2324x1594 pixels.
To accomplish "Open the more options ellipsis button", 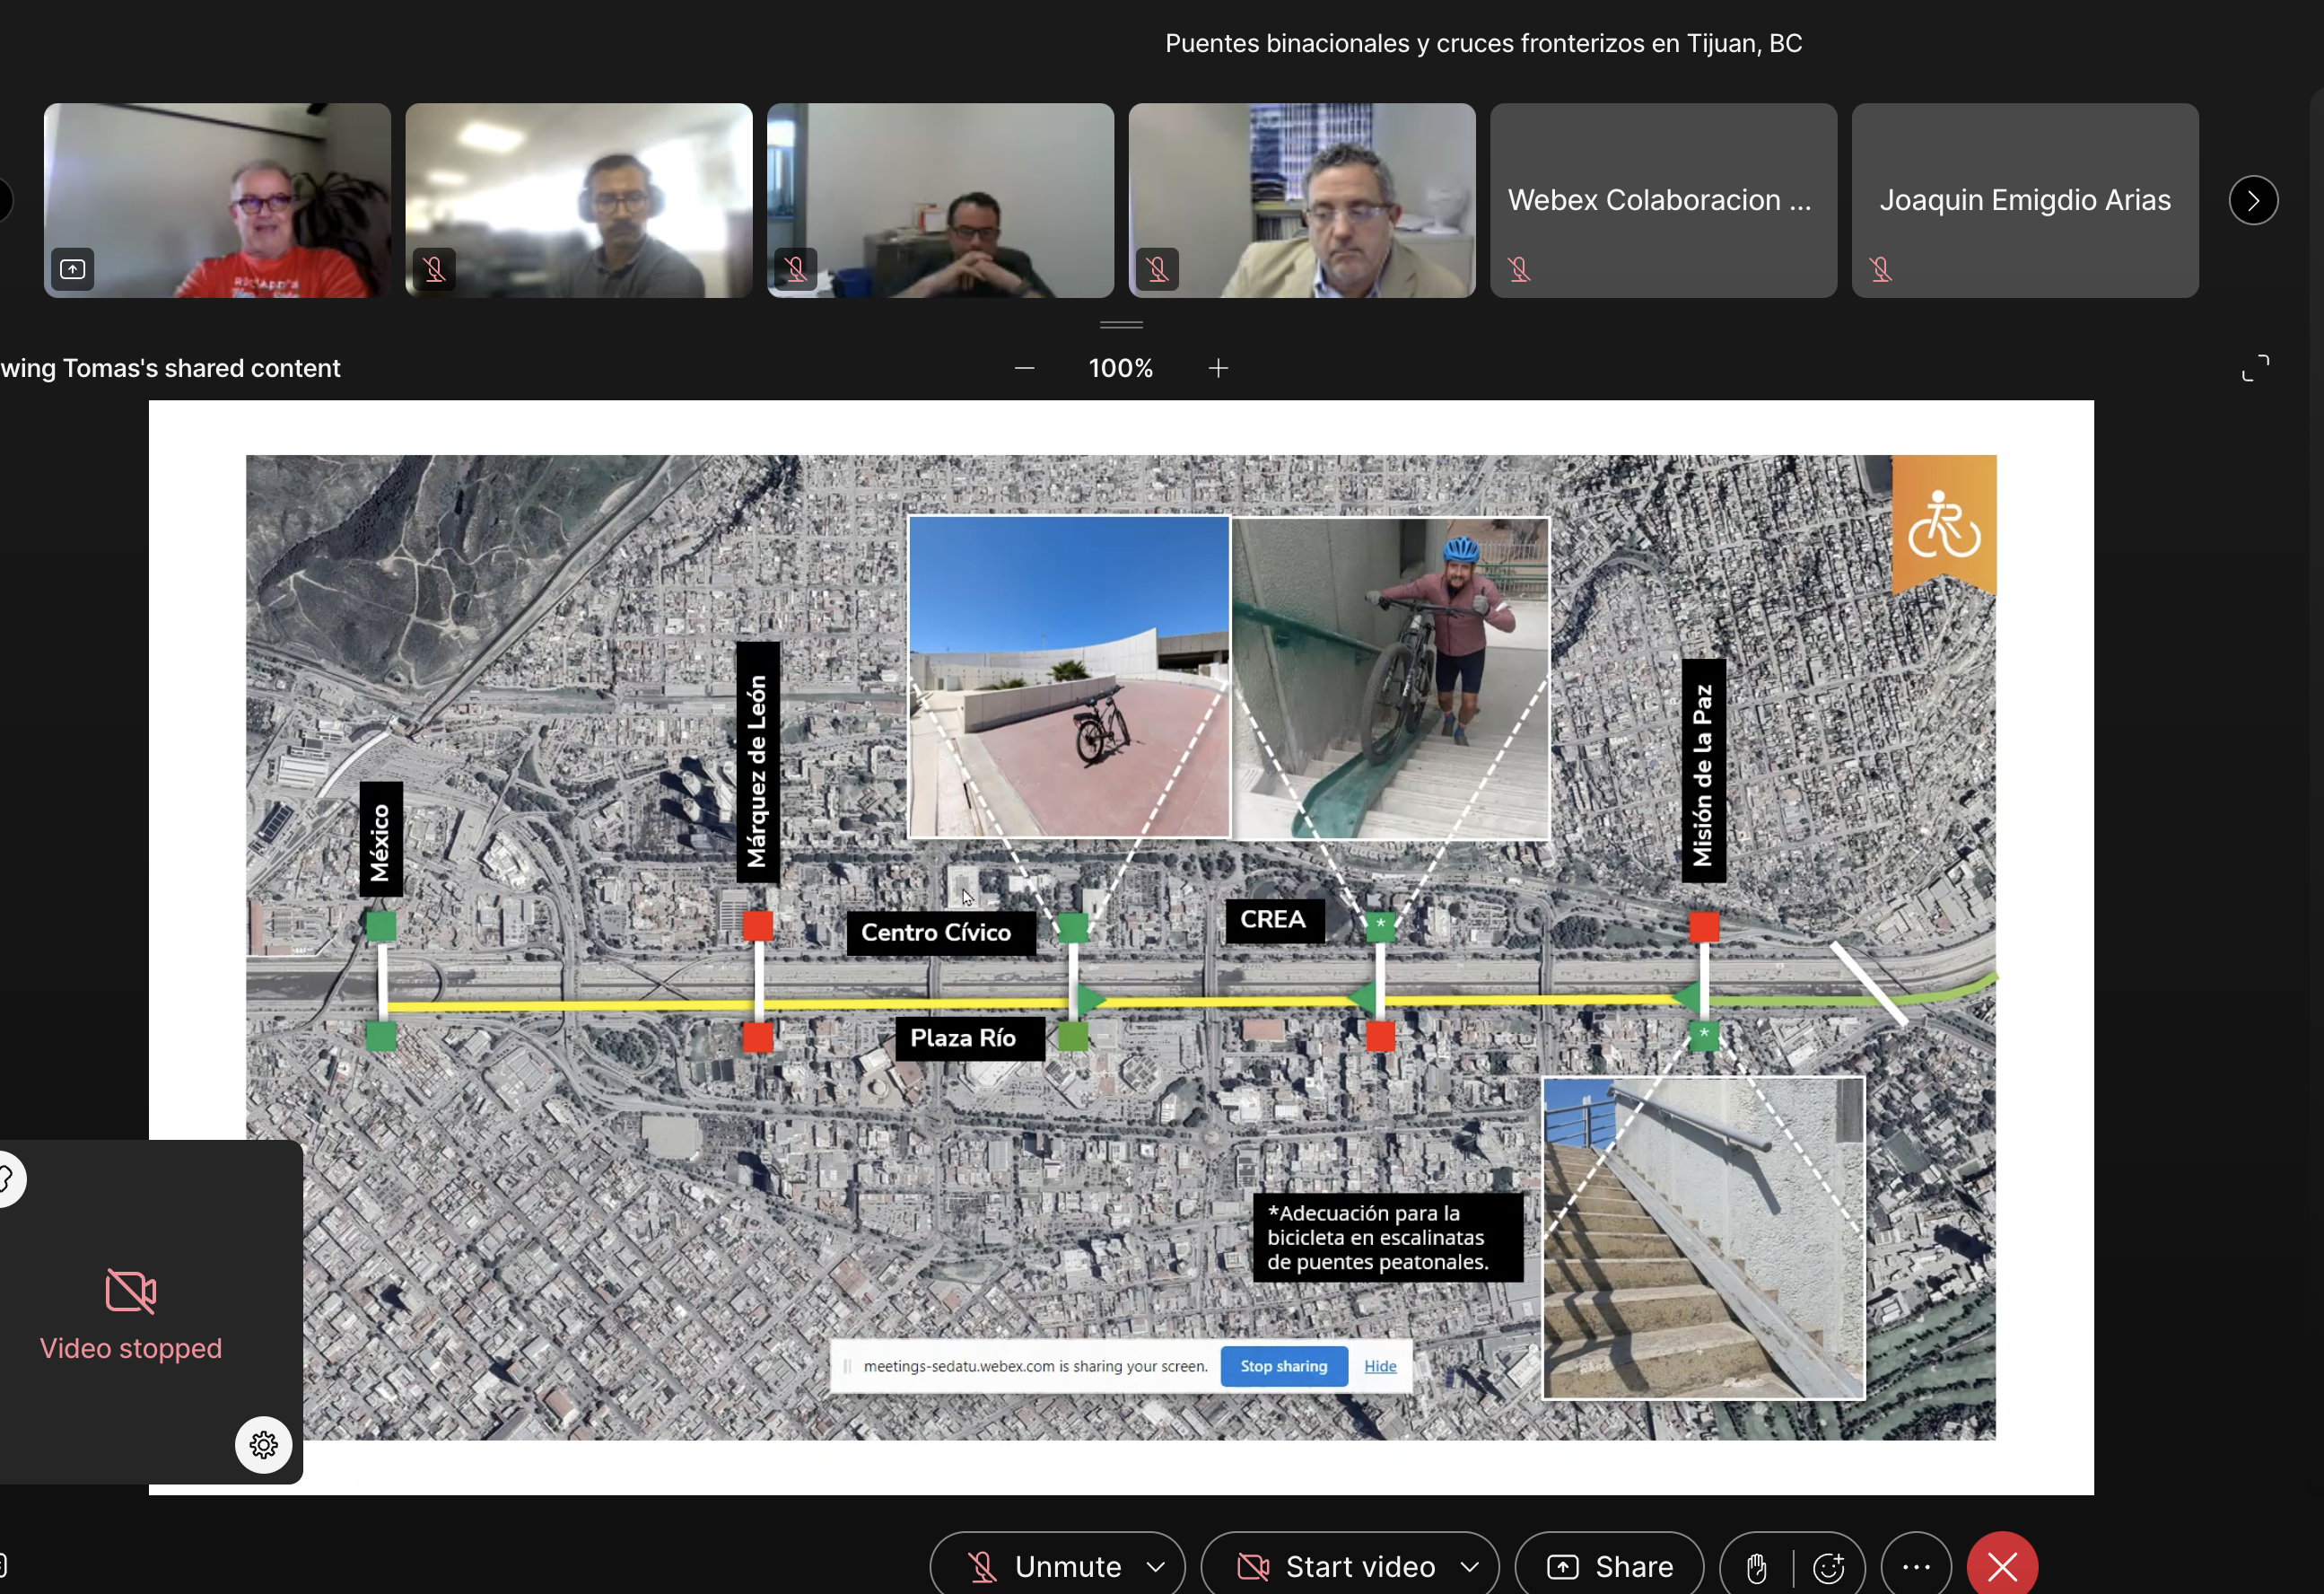I will pyautogui.click(x=1915, y=1567).
